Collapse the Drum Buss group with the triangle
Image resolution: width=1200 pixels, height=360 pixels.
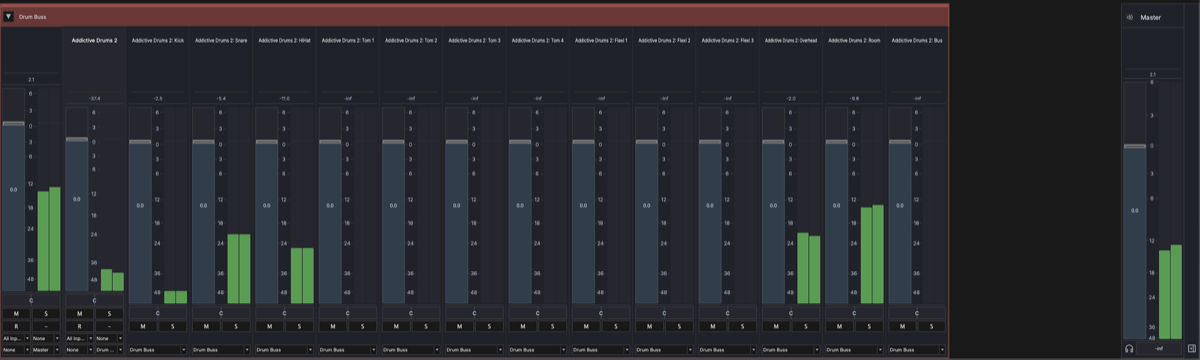tap(8, 17)
